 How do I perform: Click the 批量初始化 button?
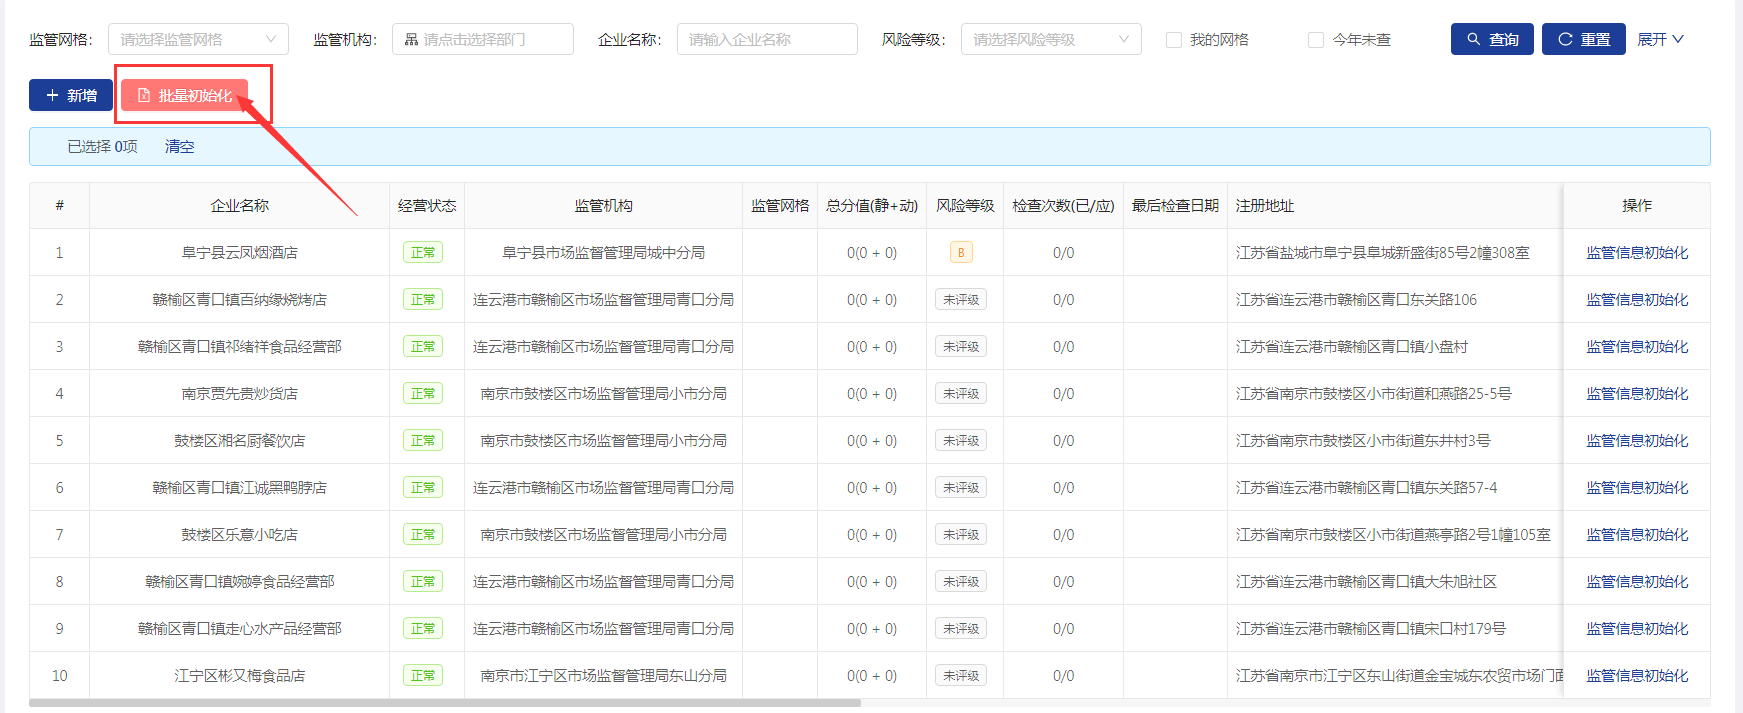tap(185, 95)
